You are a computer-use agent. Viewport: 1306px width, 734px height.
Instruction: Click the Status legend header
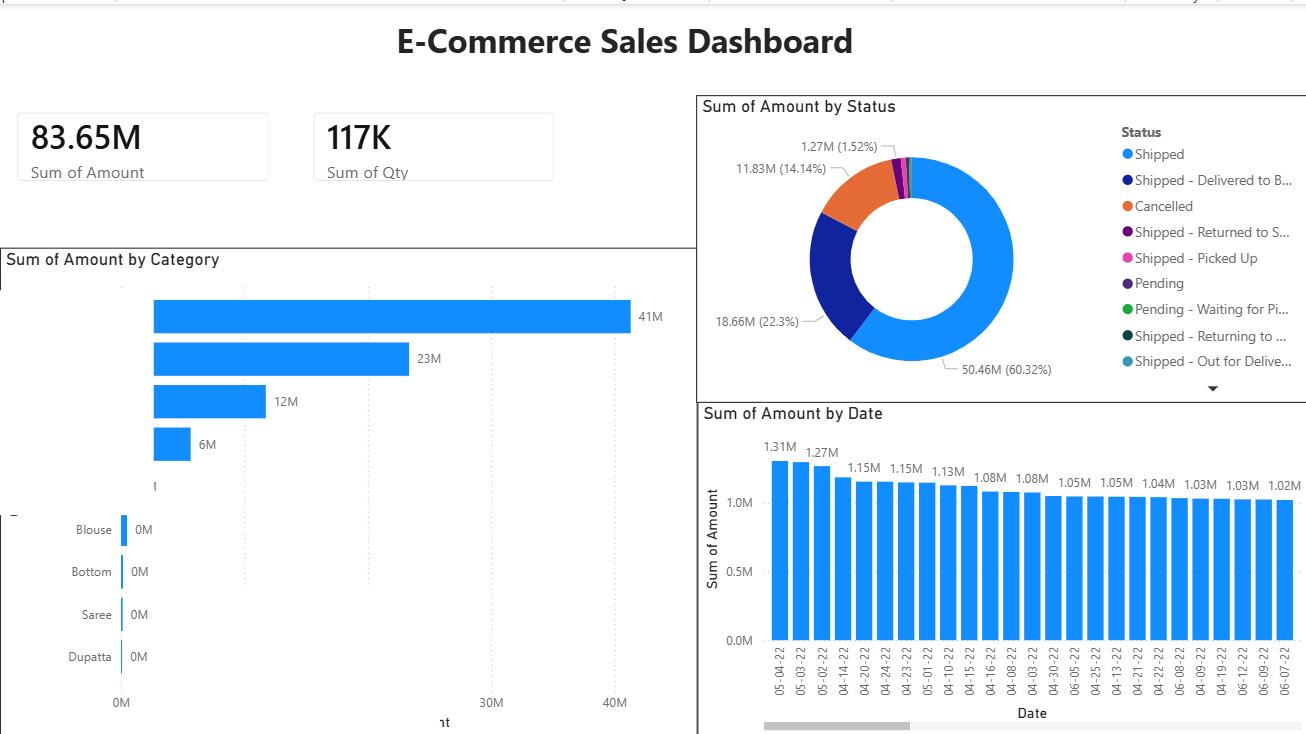coord(1141,132)
